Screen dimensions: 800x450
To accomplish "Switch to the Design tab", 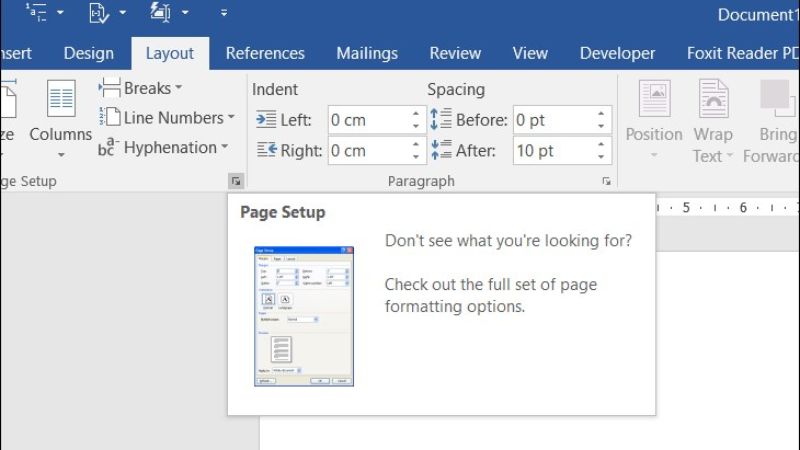I will [x=89, y=53].
